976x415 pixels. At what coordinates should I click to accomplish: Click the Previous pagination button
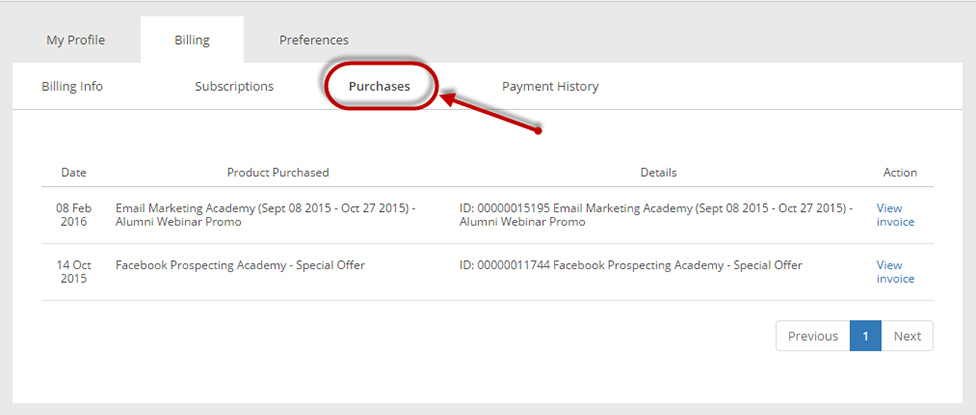coord(813,336)
